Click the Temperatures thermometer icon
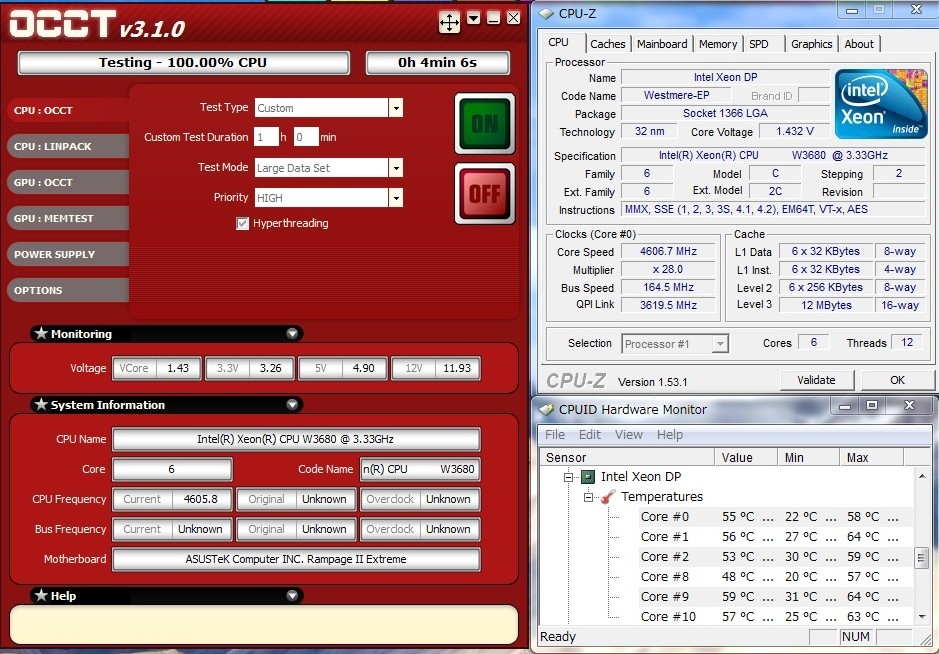This screenshot has width=939, height=654. [x=607, y=497]
